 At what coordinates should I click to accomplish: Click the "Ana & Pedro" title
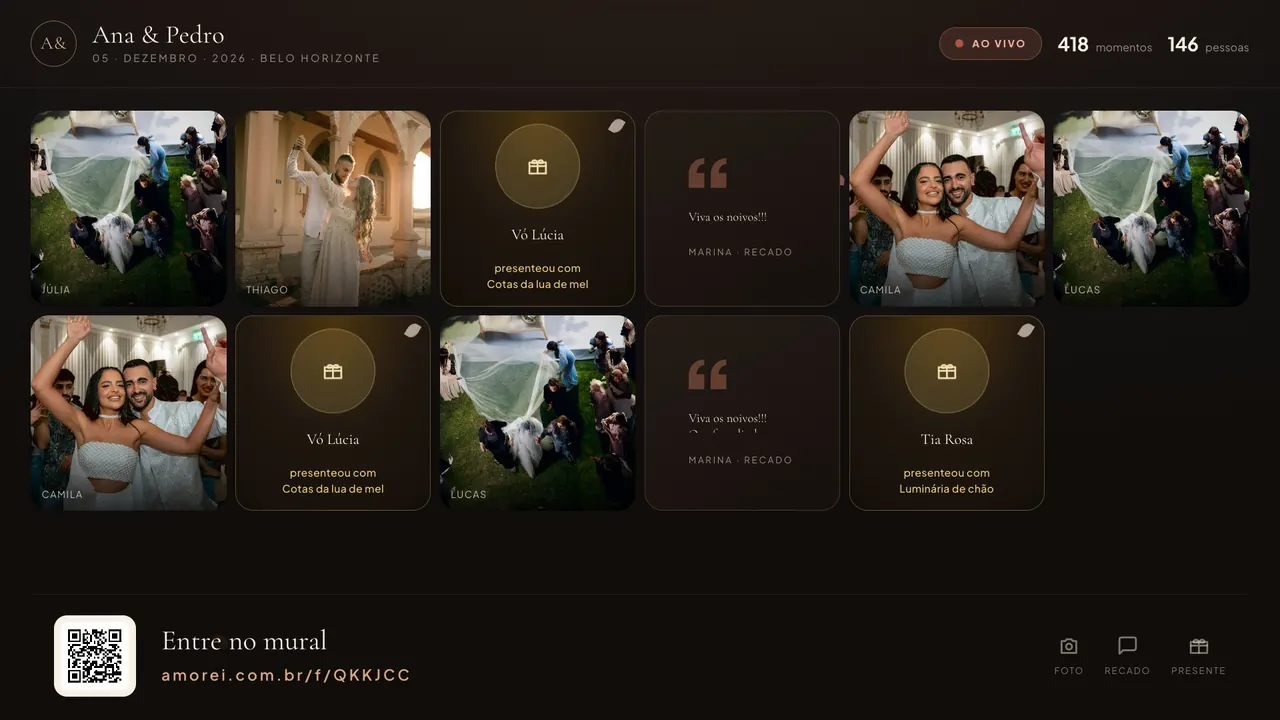click(158, 35)
